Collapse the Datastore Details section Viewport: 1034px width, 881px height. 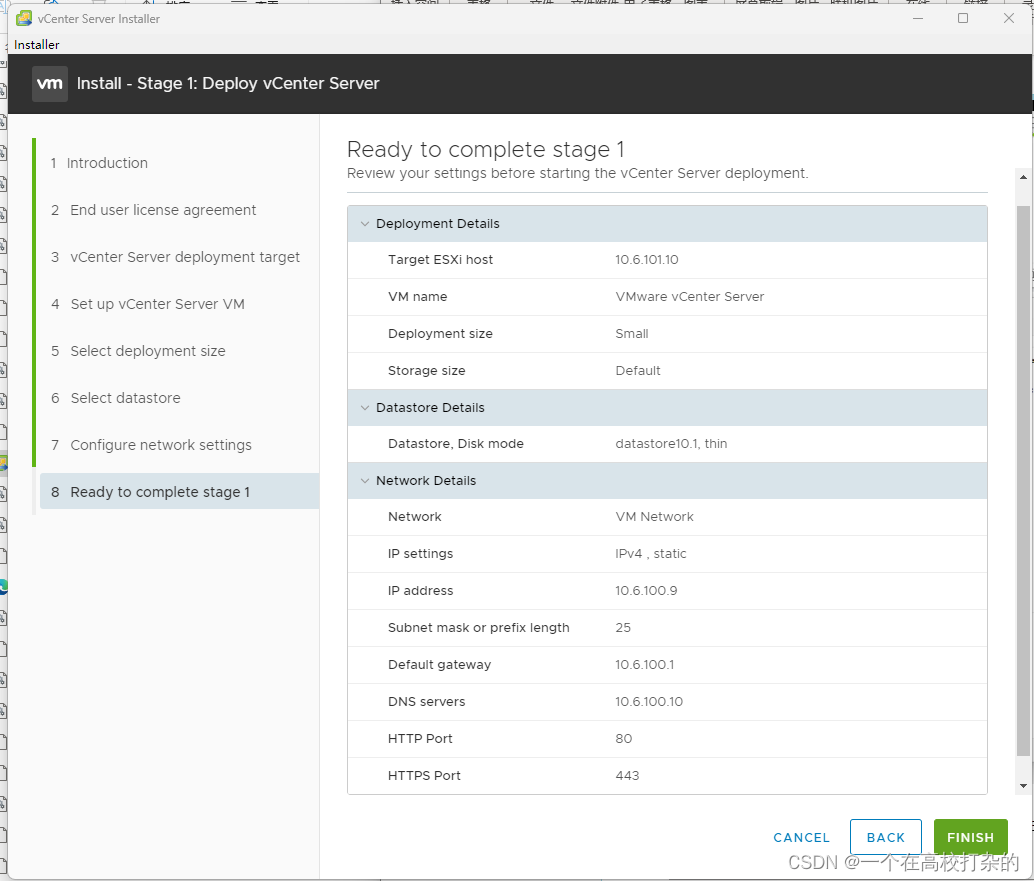pyautogui.click(x=365, y=408)
